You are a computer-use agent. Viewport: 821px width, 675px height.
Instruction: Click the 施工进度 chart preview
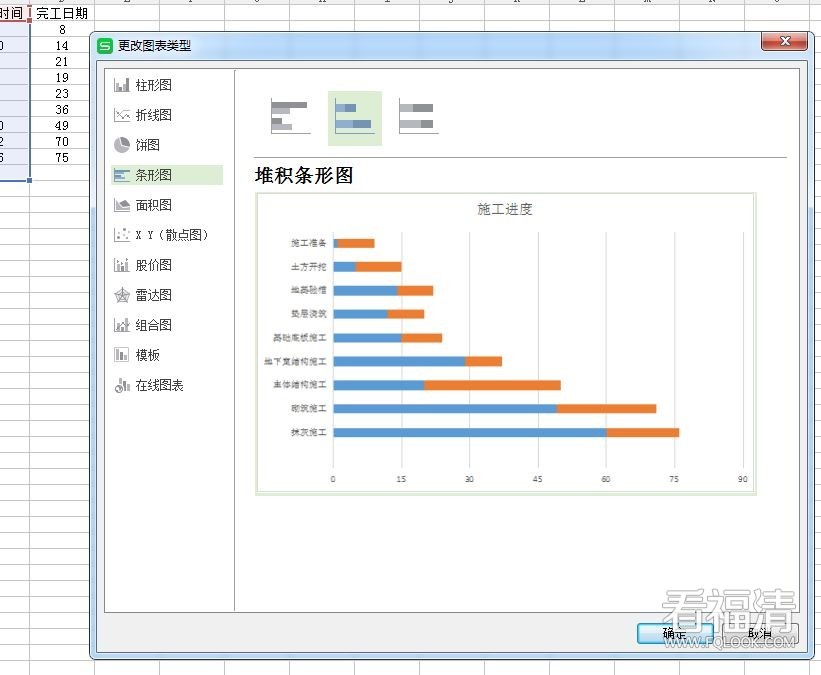coord(505,344)
